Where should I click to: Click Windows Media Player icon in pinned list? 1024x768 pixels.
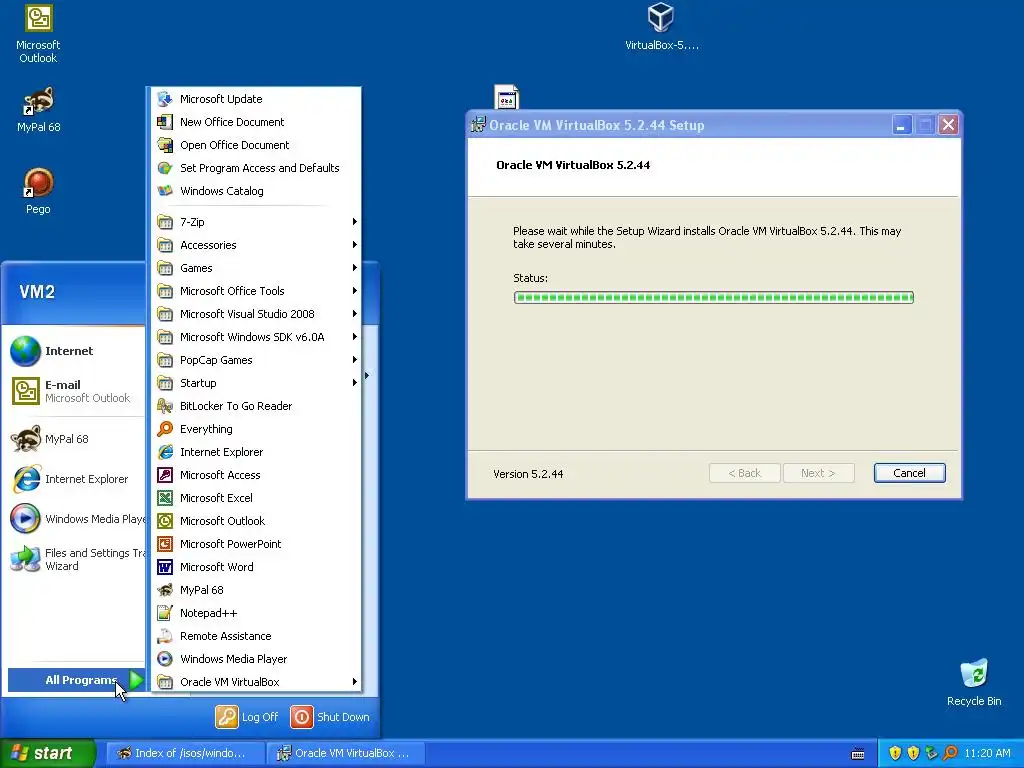click(x=25, y=519)
